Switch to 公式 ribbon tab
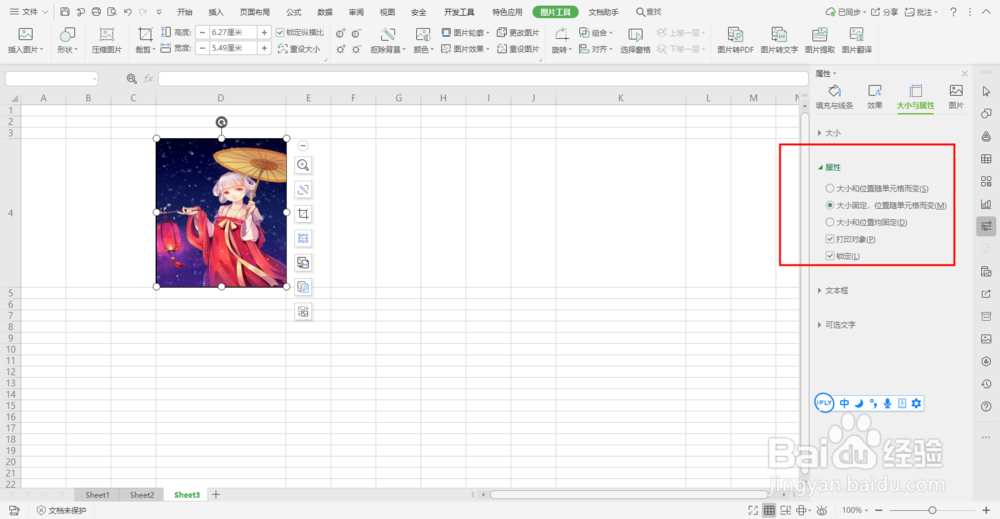1000x519 pixels. [293, 11]
